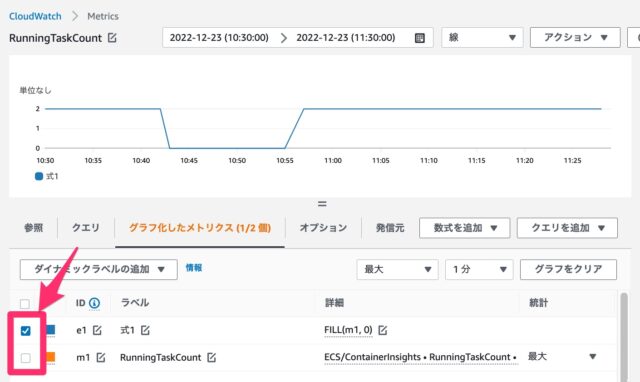Click the ECS/ContainerInsights detail text
The height and width of the screenshot is (382, 640).
420,357
